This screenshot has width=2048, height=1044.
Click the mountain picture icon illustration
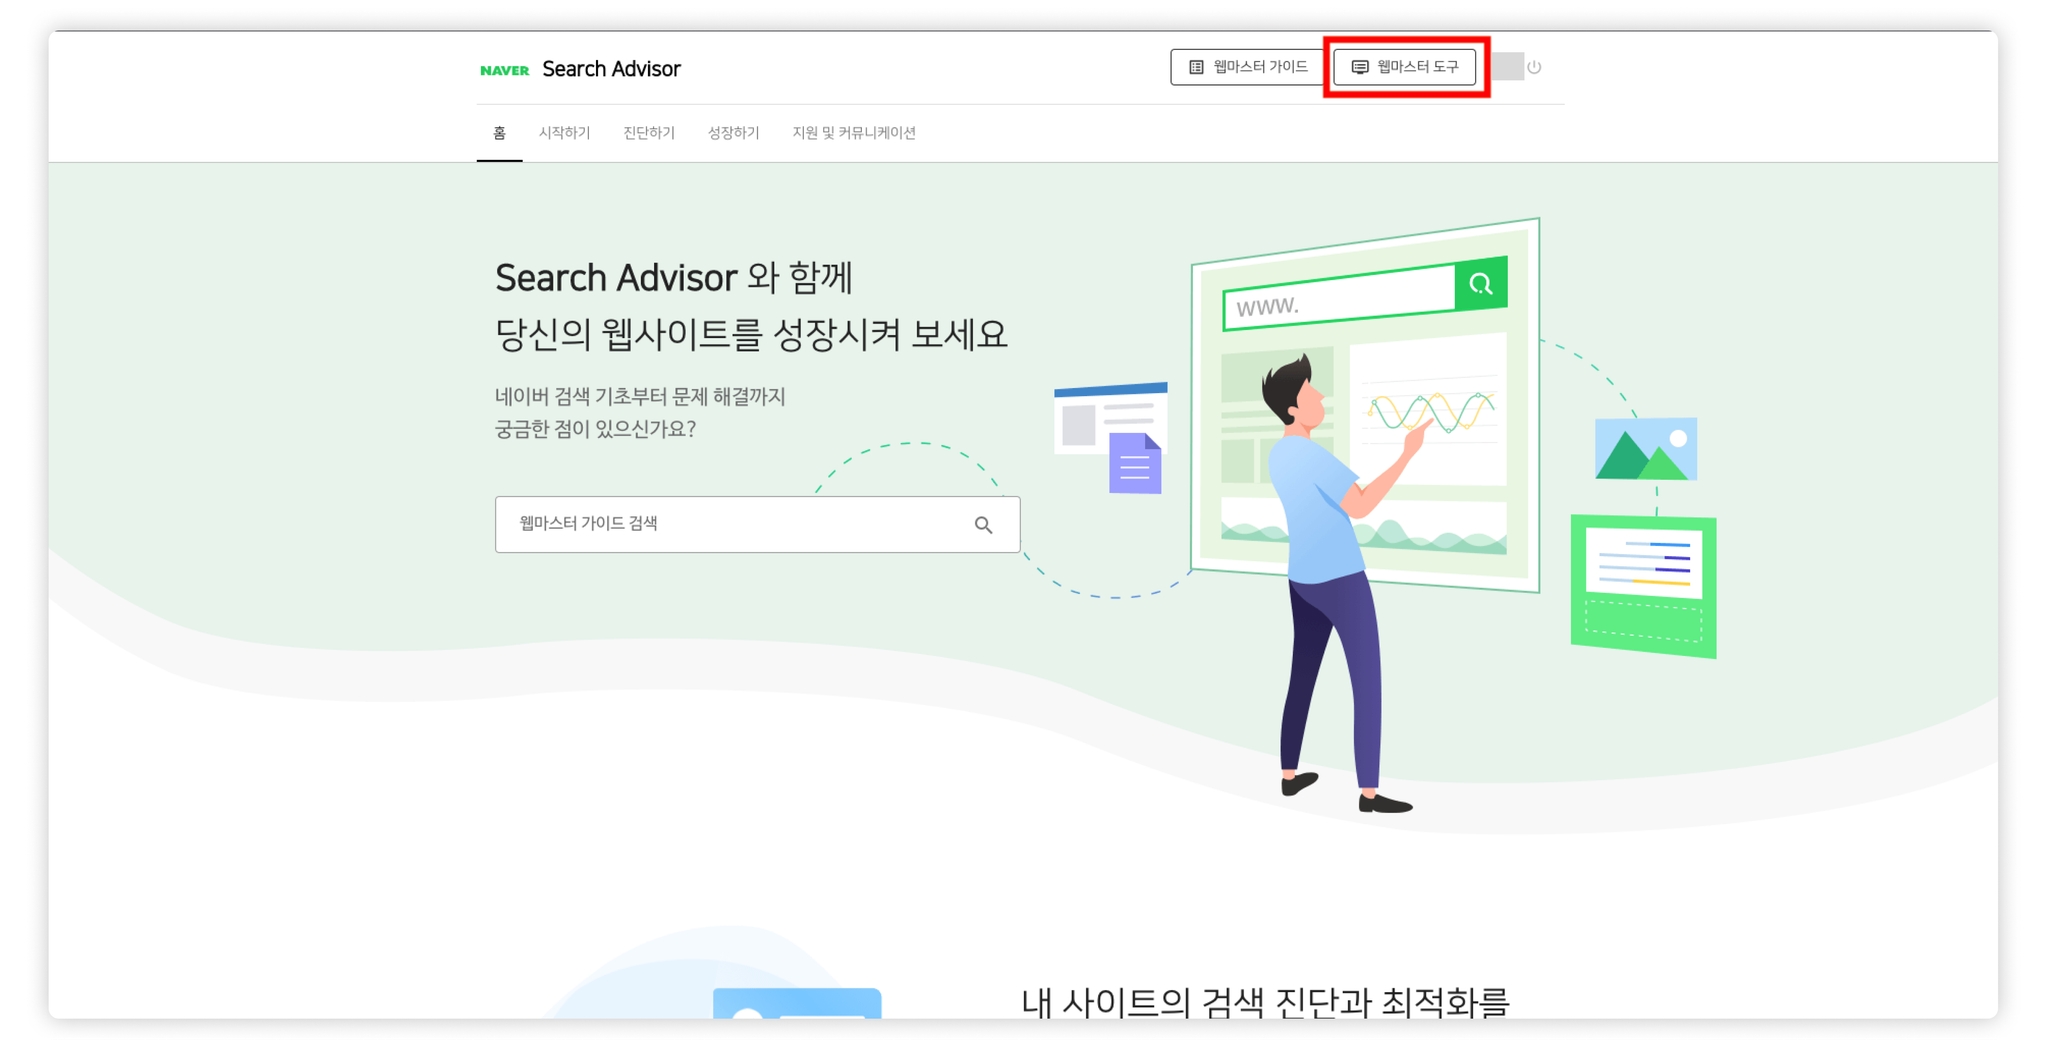[1646, 449]
